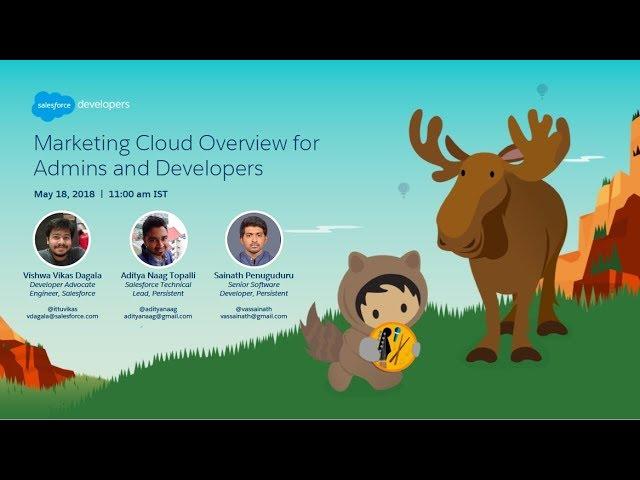
Task: Click the name 'Vishwa Vikas Dagala'
Action: [62, 276]
